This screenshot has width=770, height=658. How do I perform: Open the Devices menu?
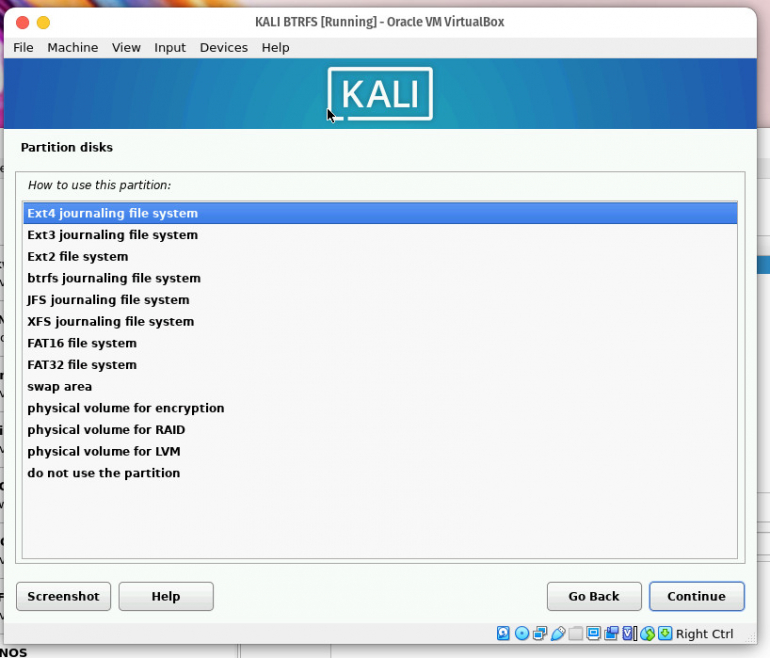click(223, 48)
